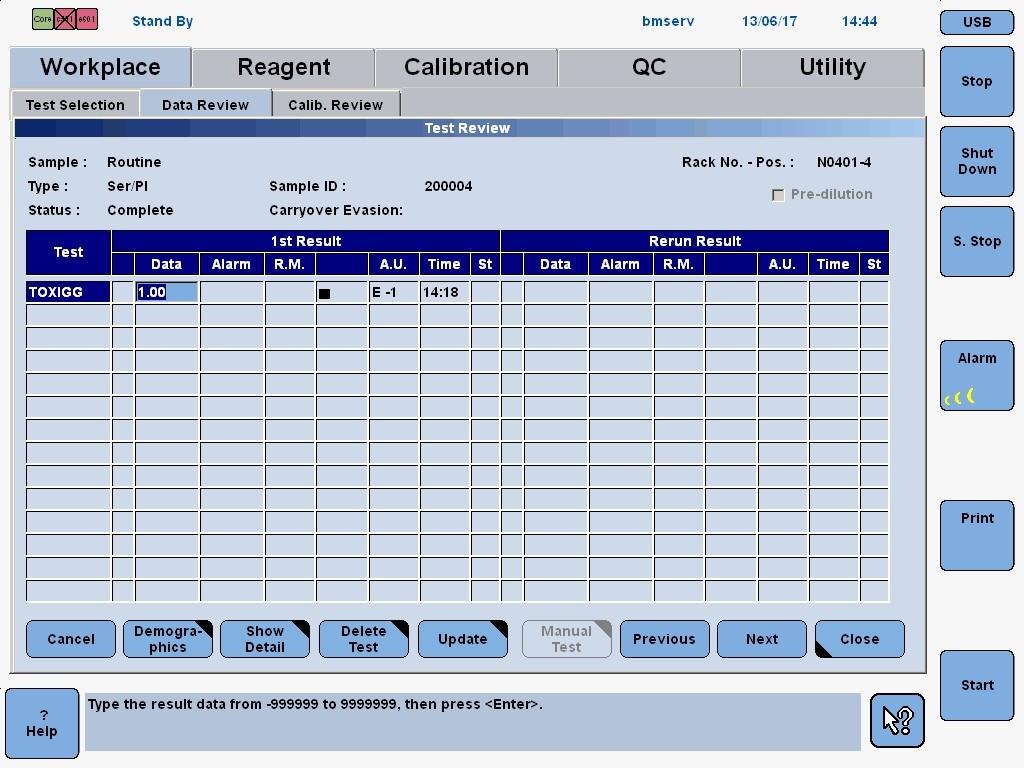The width and height of the screenshot is (1024, 768).
Task: Toggle the Pre-dilution checkbox
Action: pyautogui.click(x=778, y=195)
